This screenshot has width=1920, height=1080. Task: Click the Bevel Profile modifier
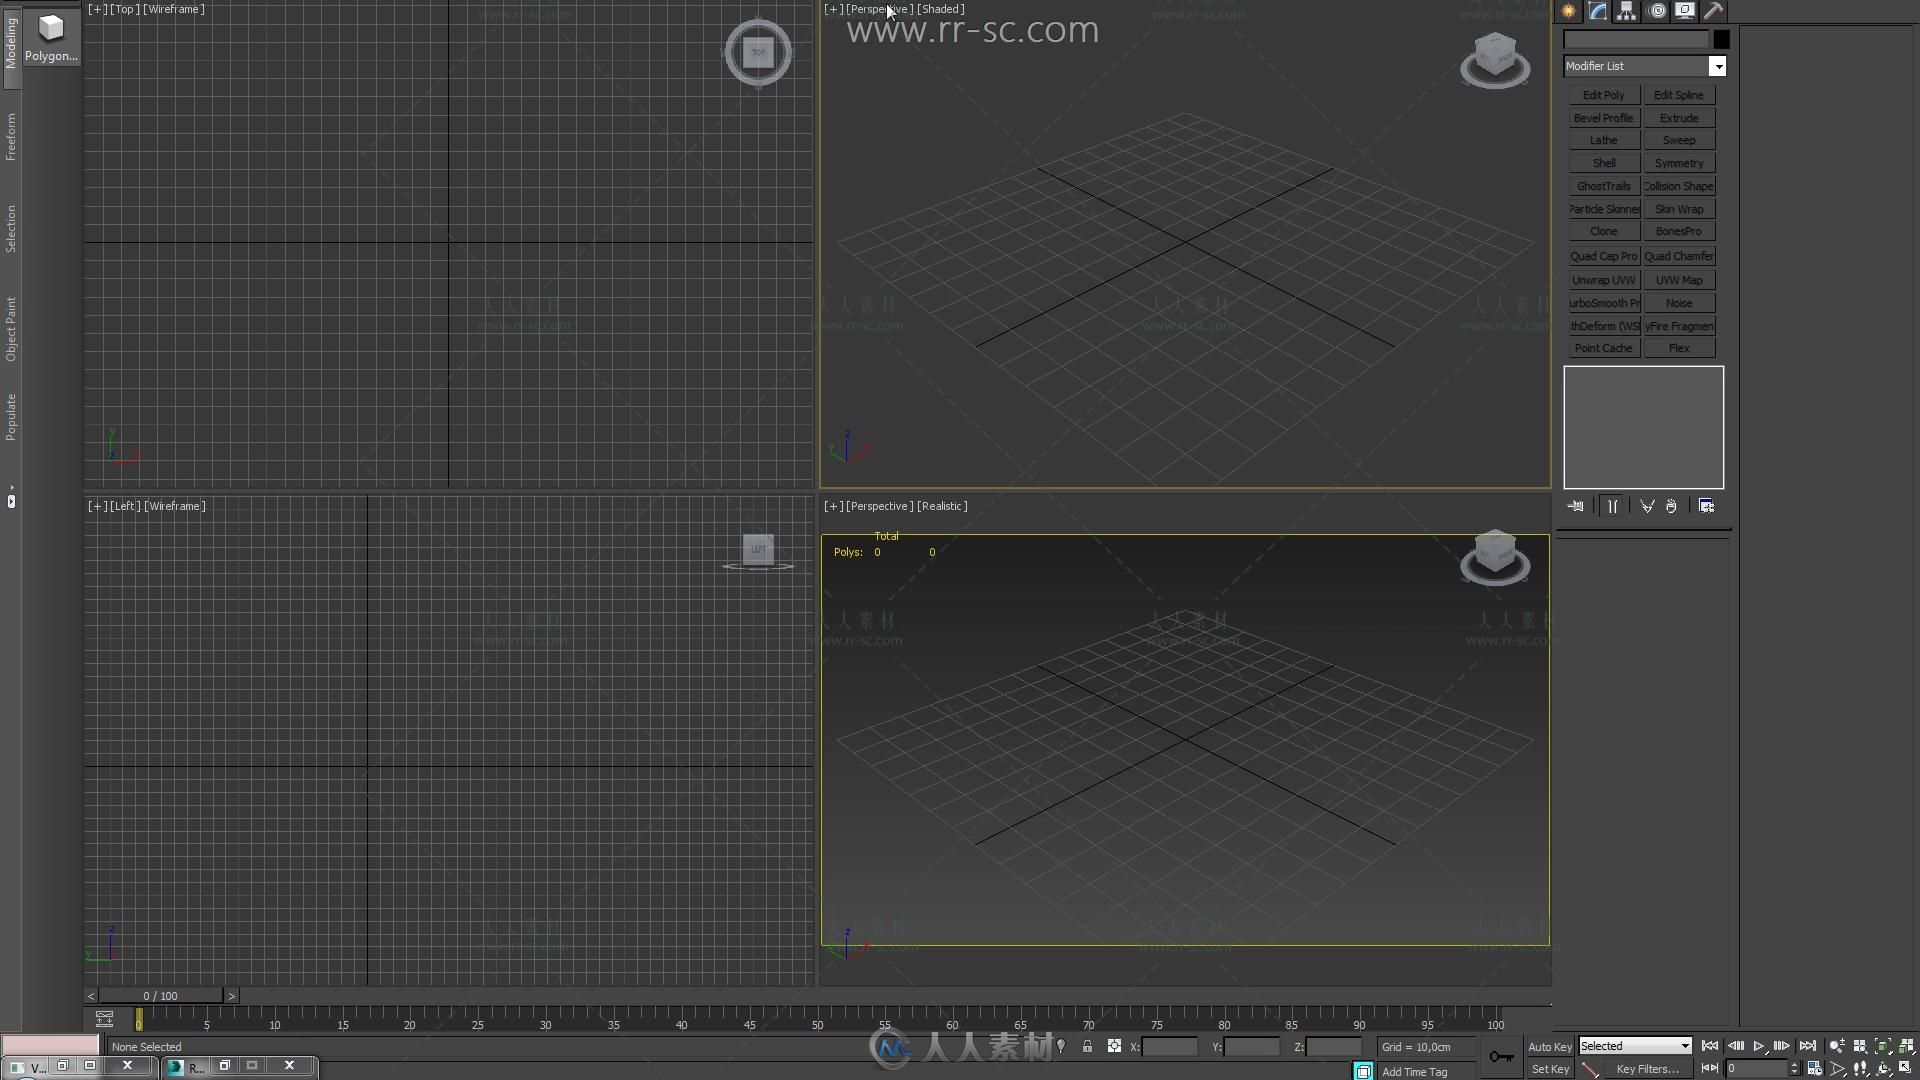click(1602, 117)
